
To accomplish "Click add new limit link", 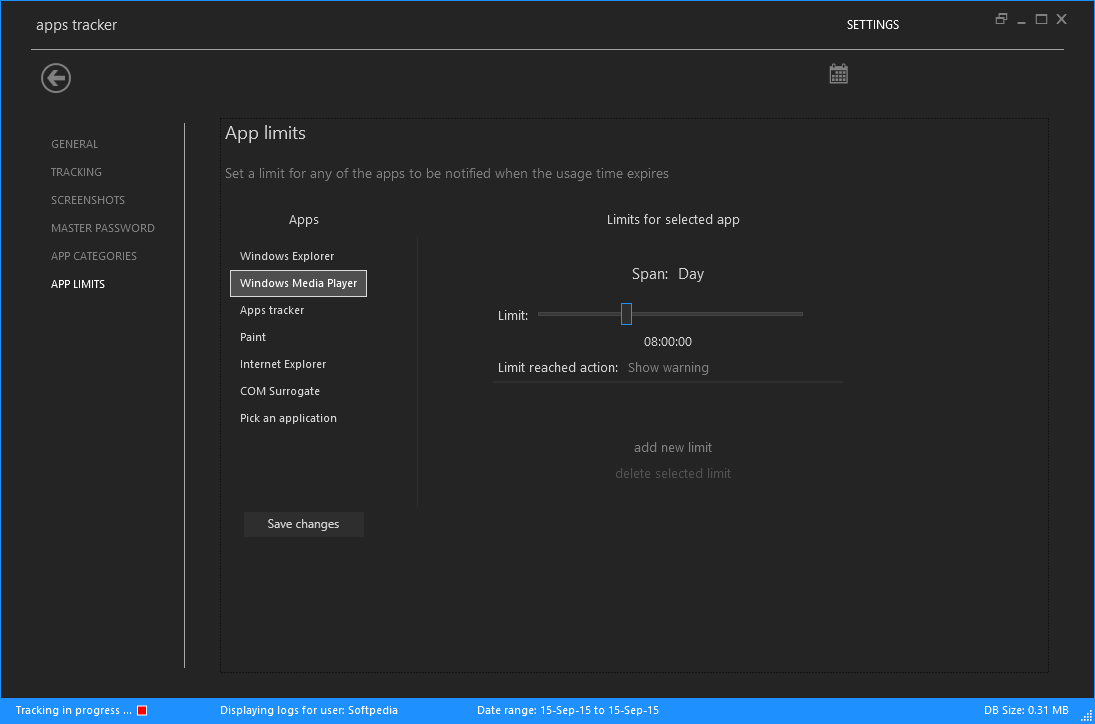I will [x=673, y=448].
